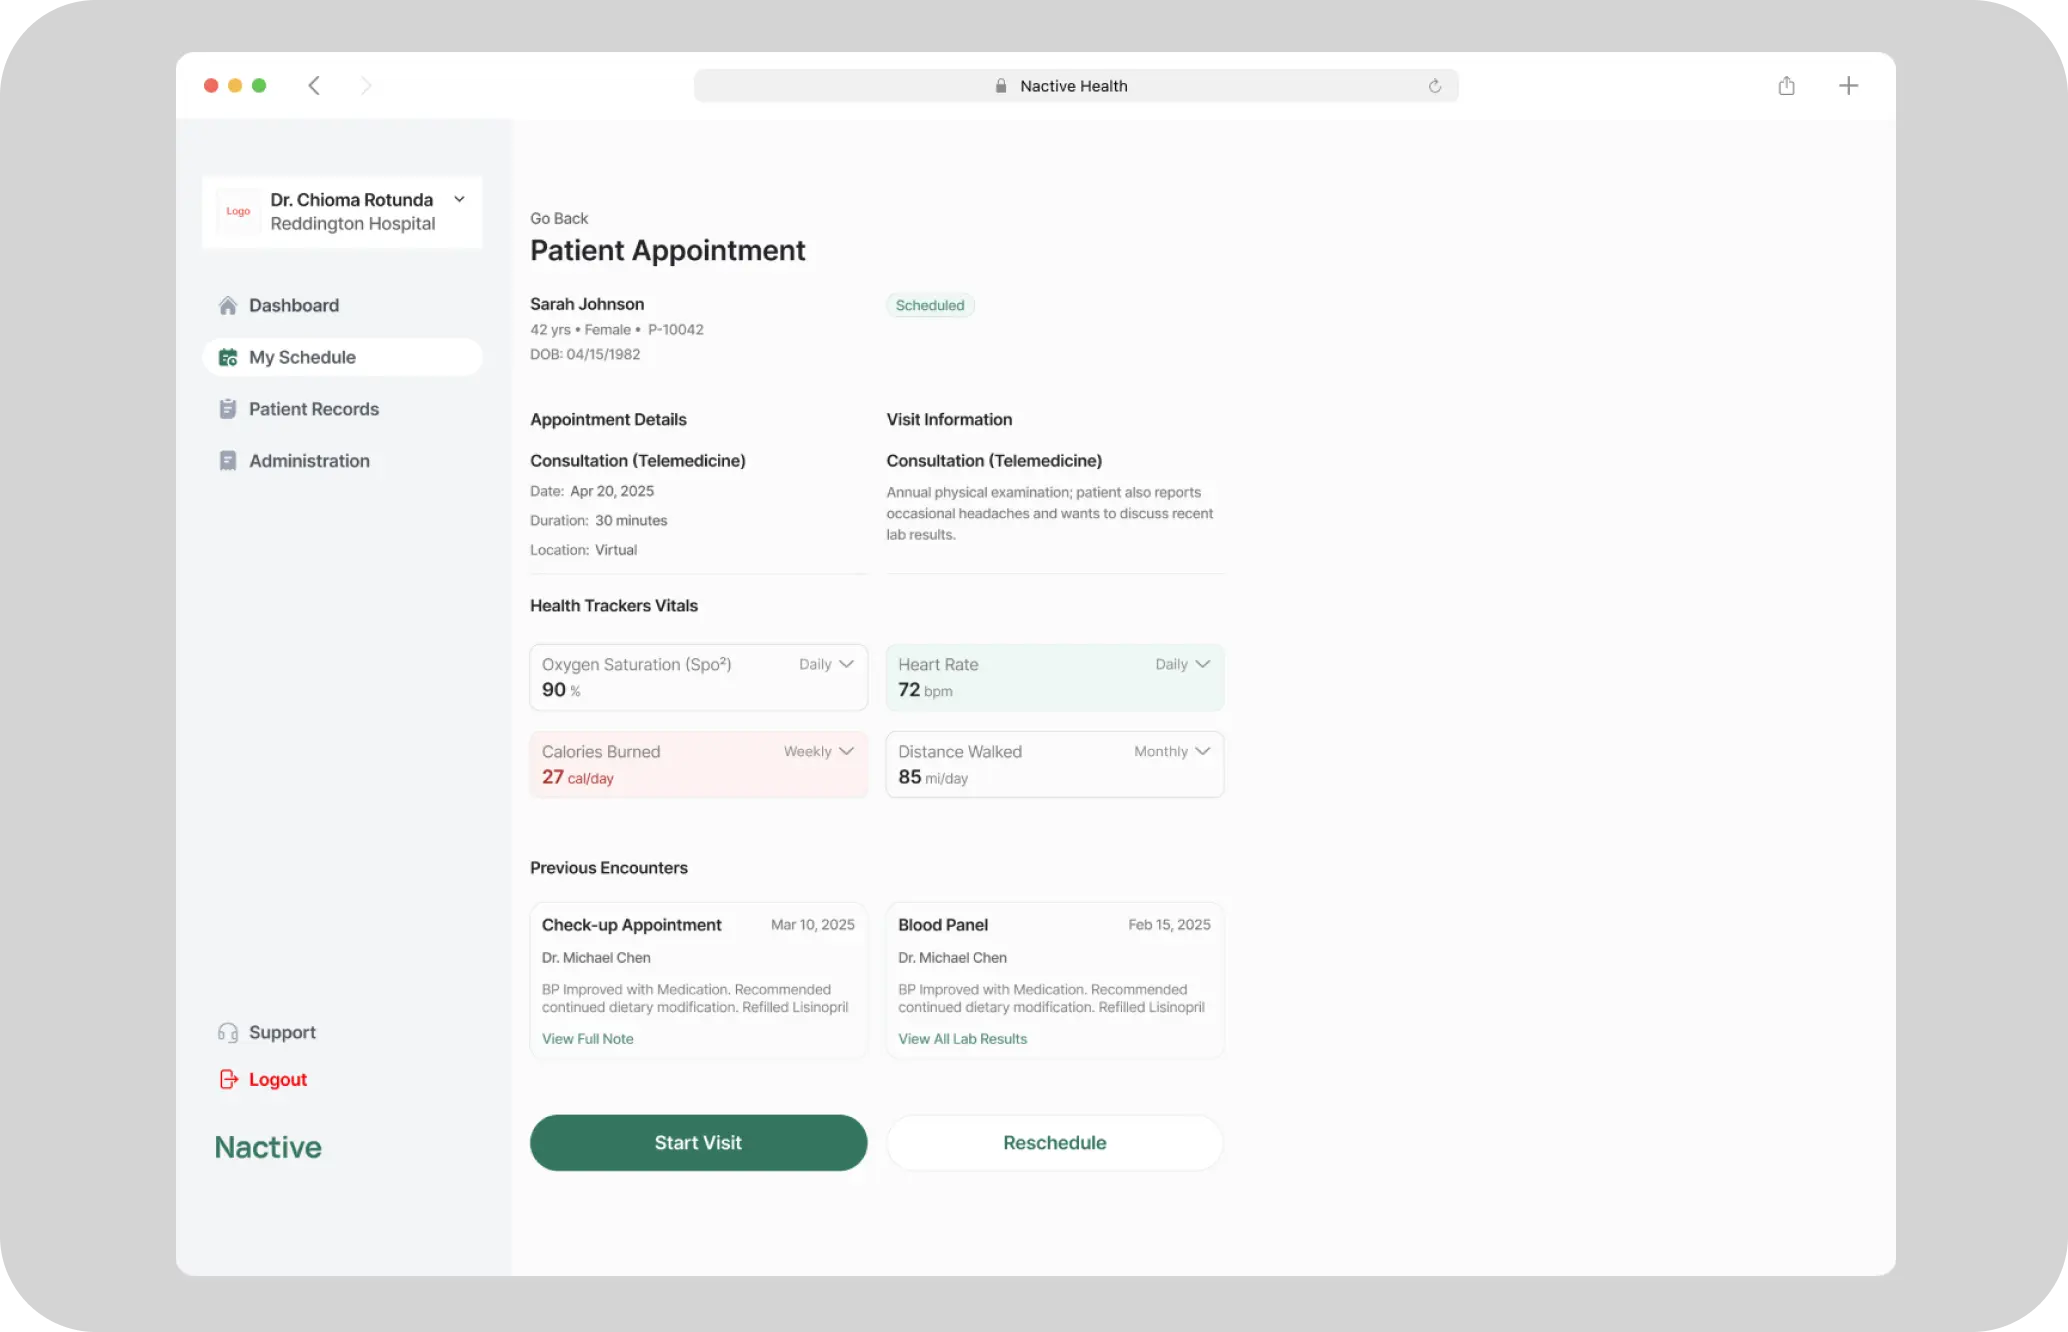Image resolution: width=2068 pixels, height=1332 pixels.
Task: Reload the page with refresh icon
Action: 1435,86
